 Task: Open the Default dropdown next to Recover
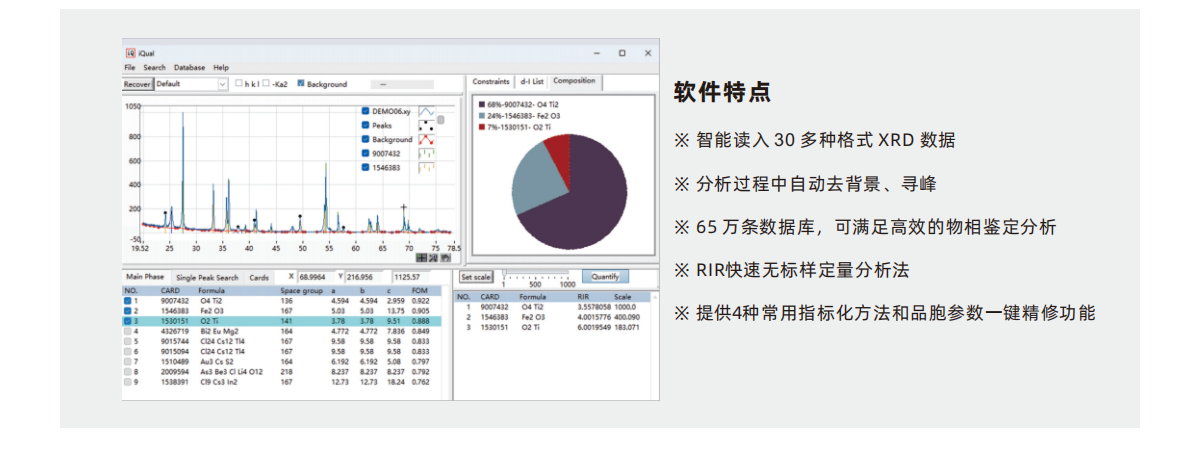(x=222, y=84)
